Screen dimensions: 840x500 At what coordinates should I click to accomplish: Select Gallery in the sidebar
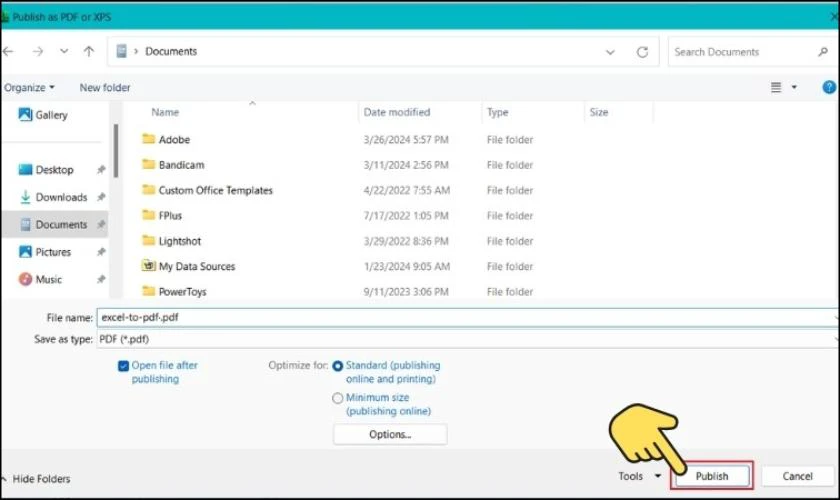(x=51, y=115)
